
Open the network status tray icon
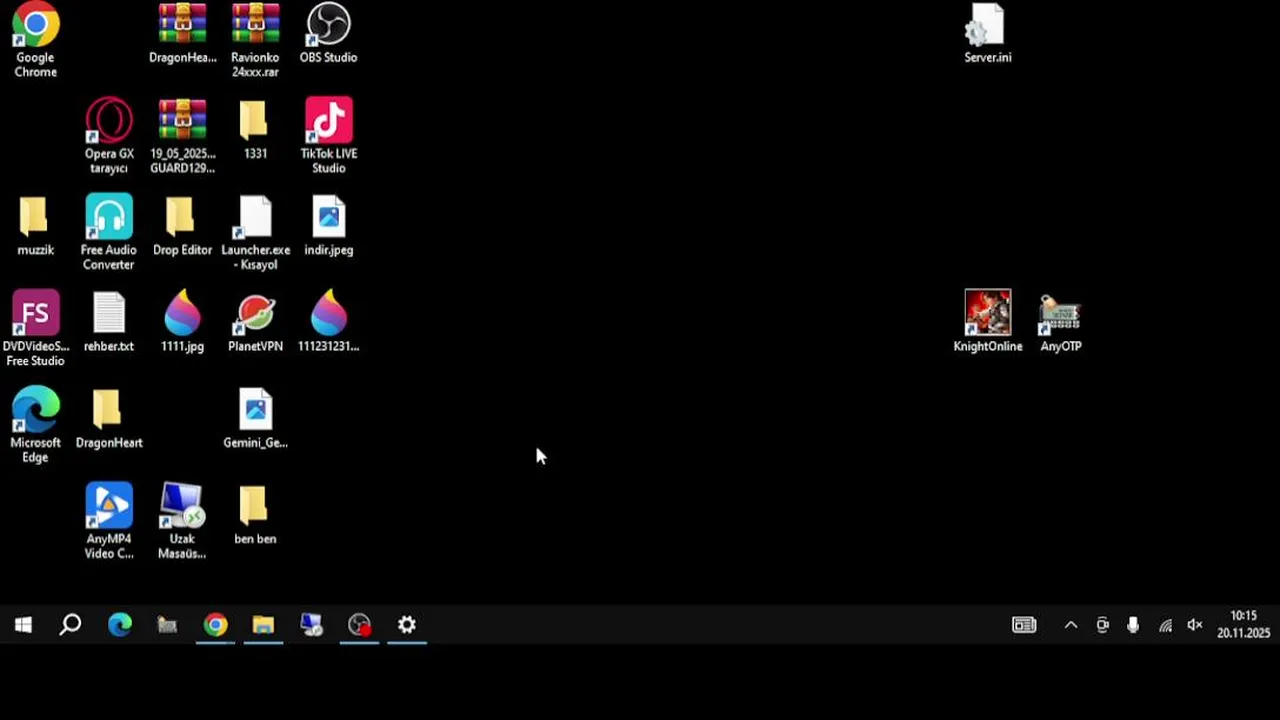tap(1165, 625)
